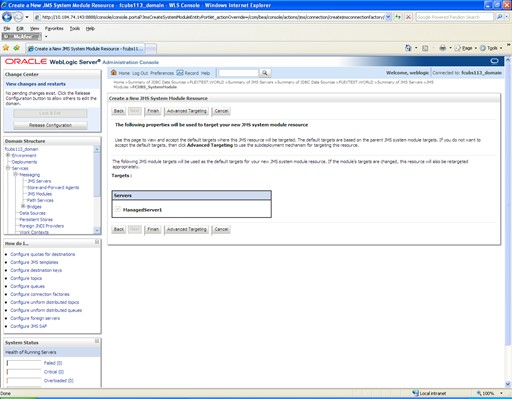Click the Print toolbar icon
Screen dimensions: 512x399
coord(442,48)
